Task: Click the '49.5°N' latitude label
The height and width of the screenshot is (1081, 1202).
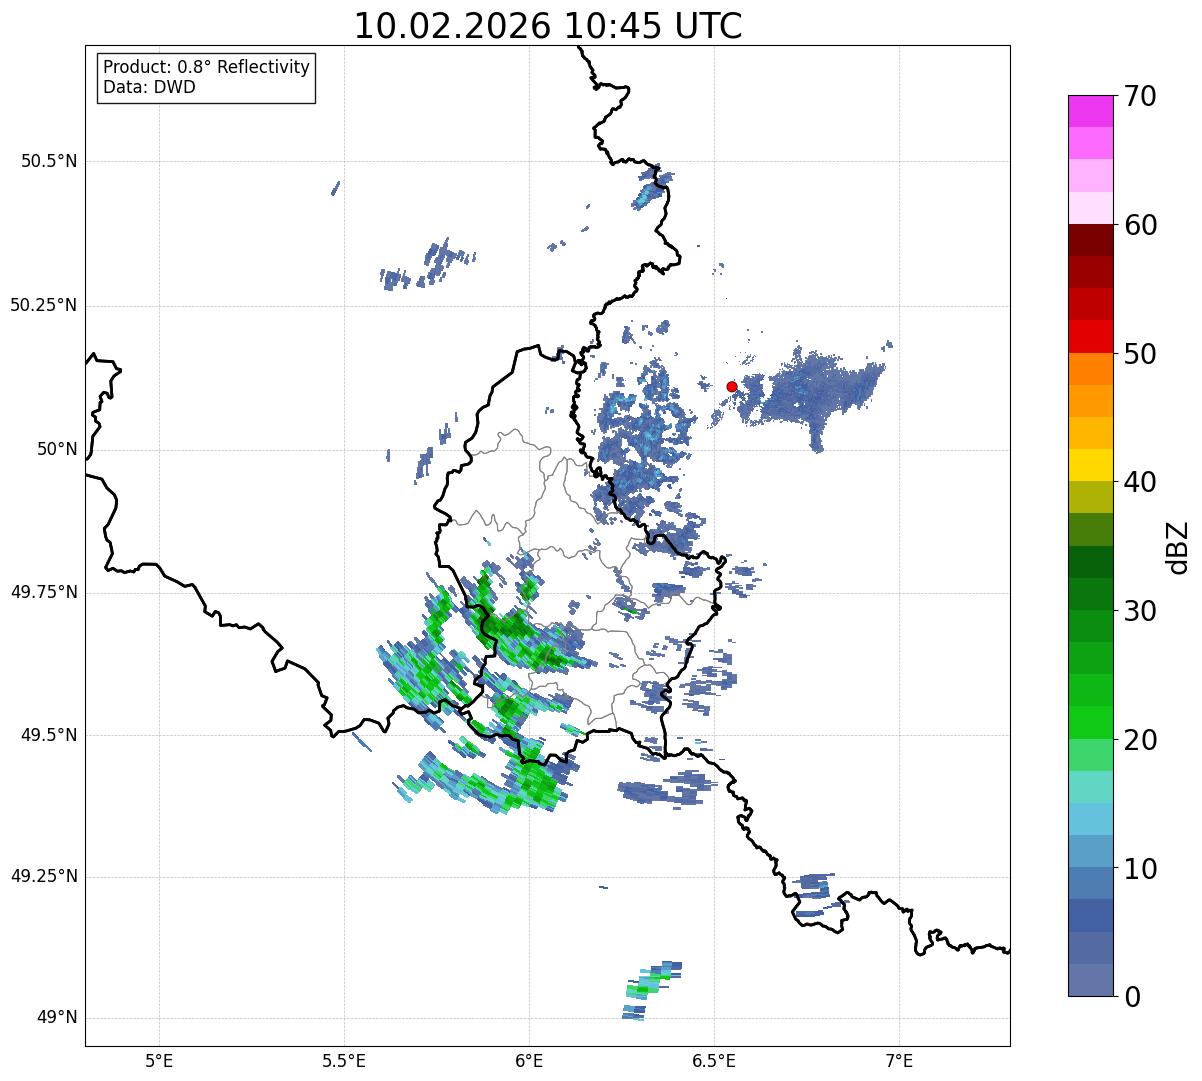Action: 49,735
